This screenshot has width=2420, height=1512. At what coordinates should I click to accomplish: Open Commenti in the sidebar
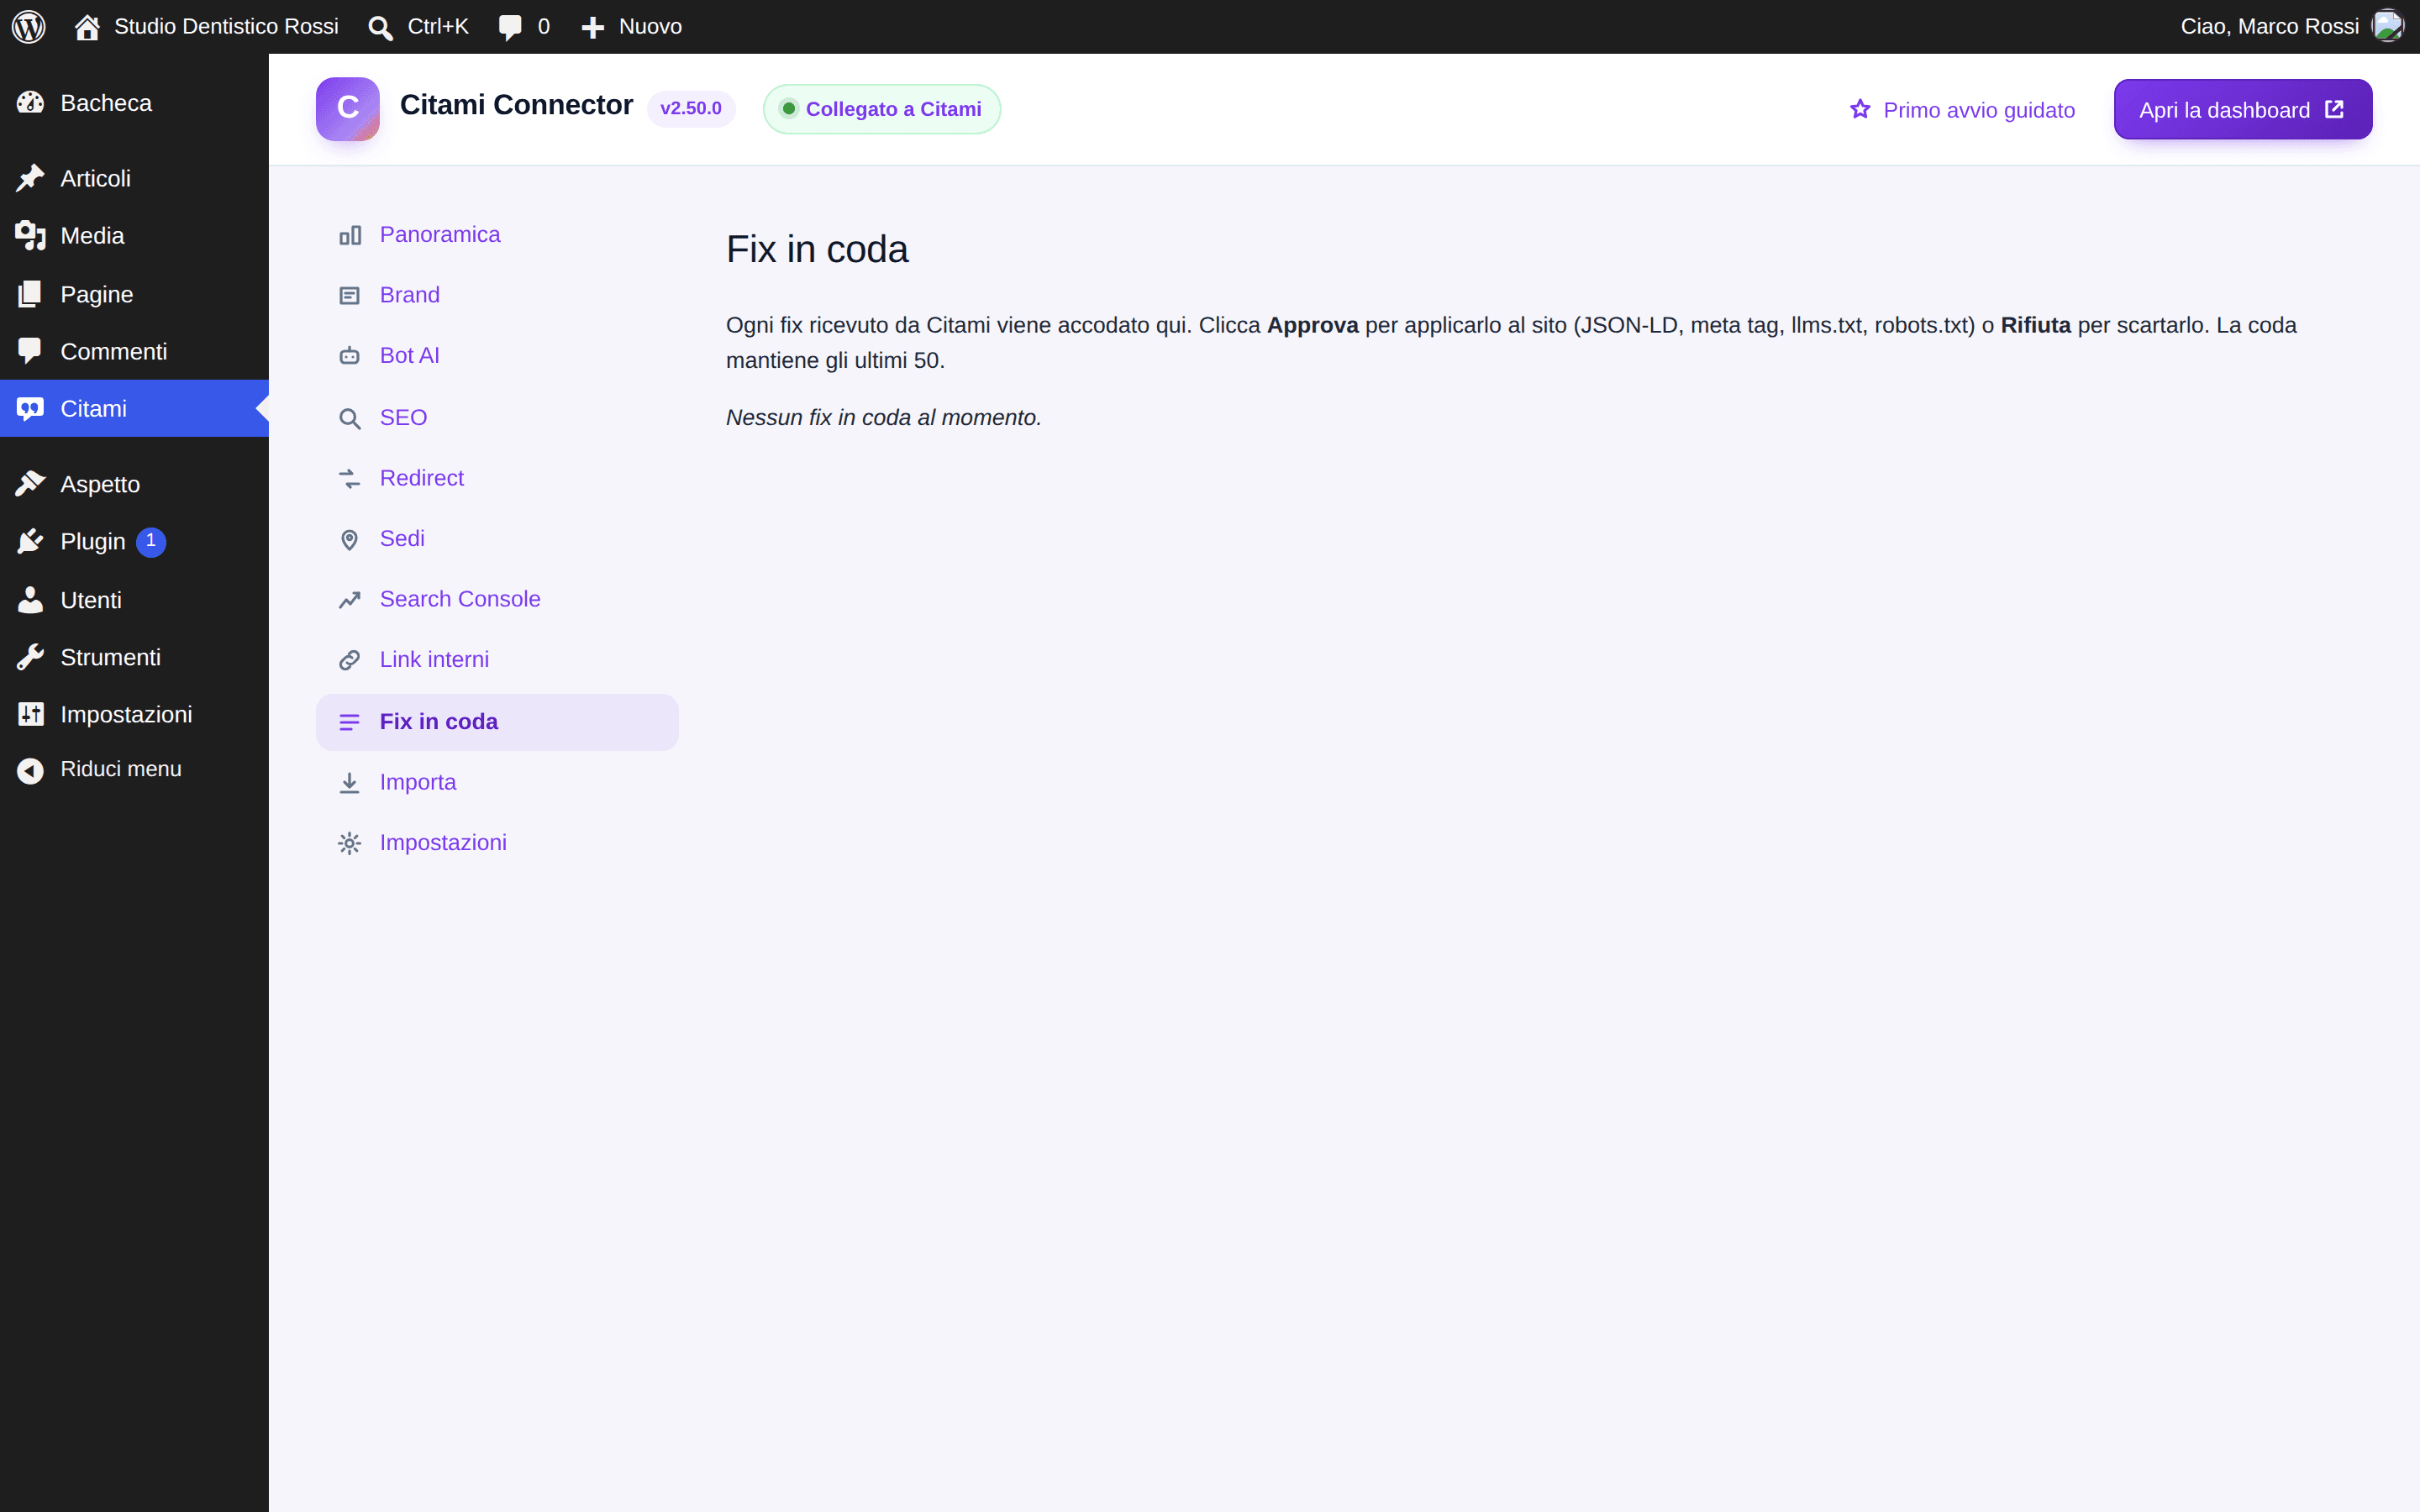134,351
